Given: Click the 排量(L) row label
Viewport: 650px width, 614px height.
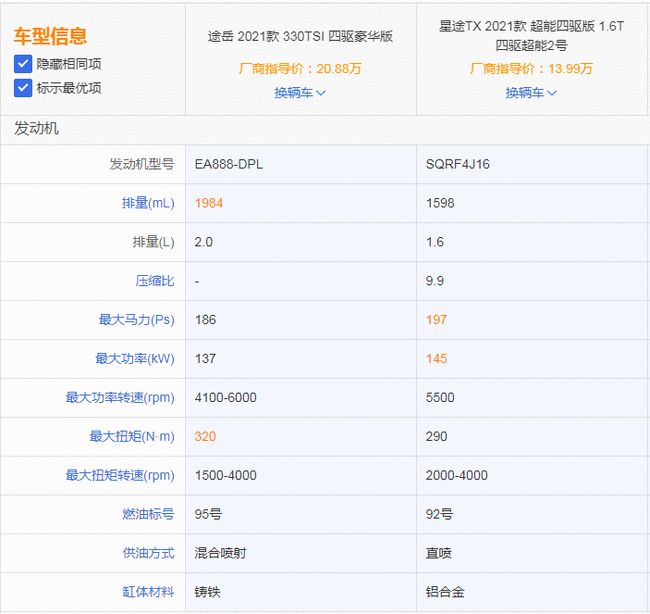Looking at the screenshot, I should tap(153, 242).
